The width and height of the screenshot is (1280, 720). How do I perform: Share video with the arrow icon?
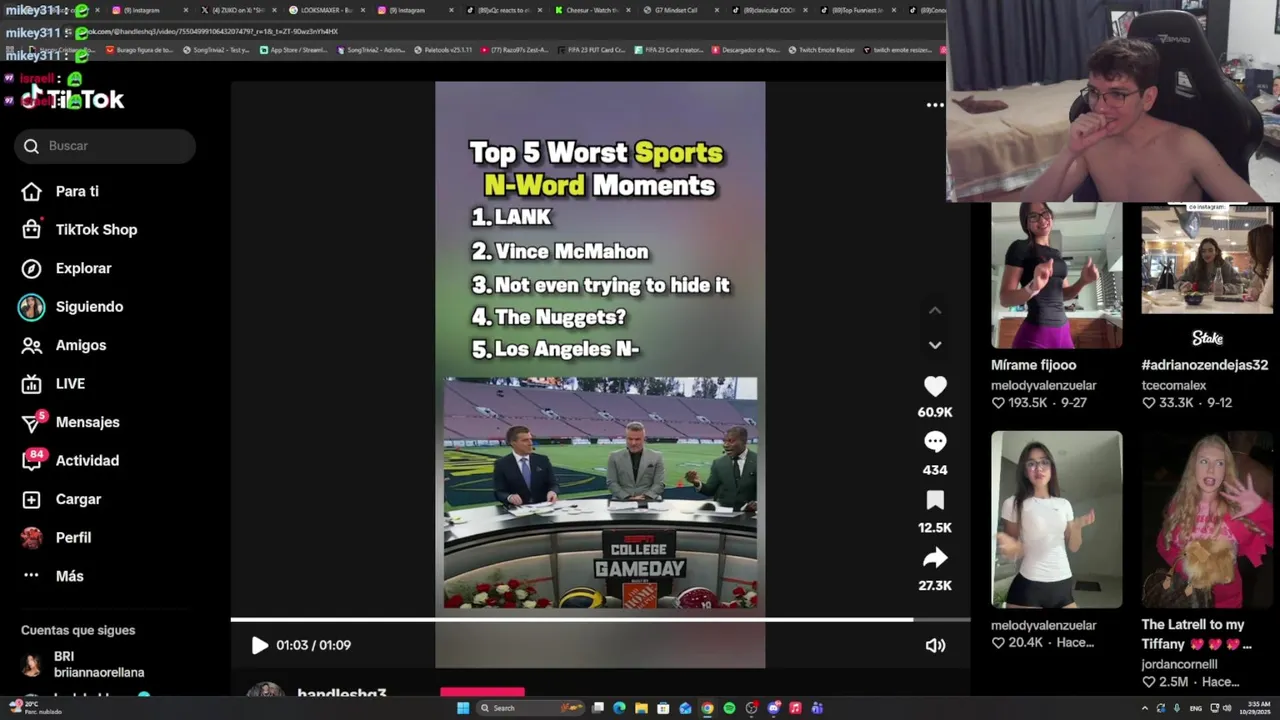coord(935,558)
